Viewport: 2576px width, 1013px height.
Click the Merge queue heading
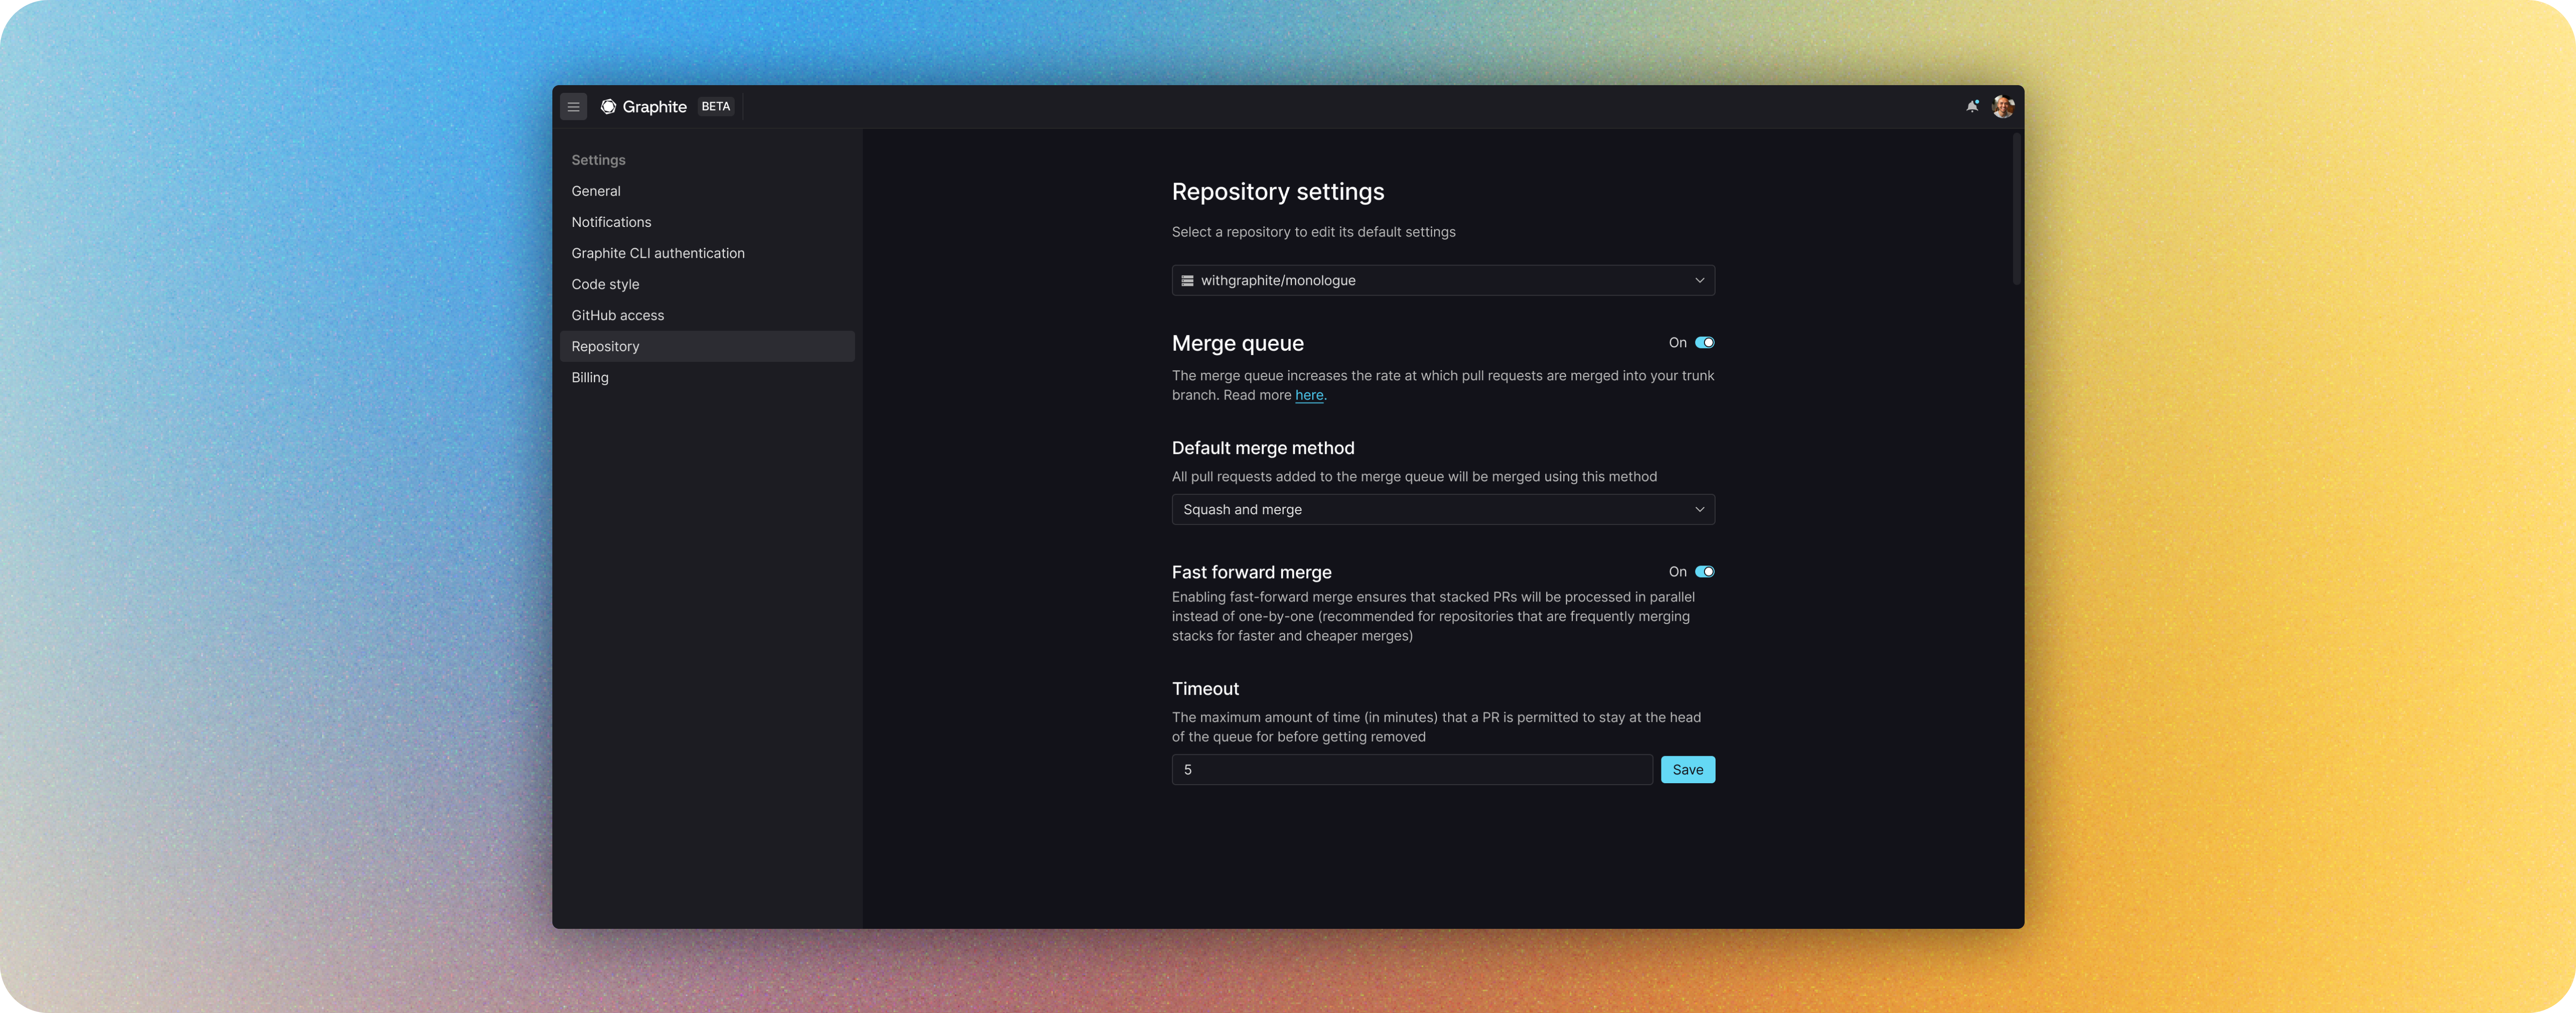pos(1237,344)
